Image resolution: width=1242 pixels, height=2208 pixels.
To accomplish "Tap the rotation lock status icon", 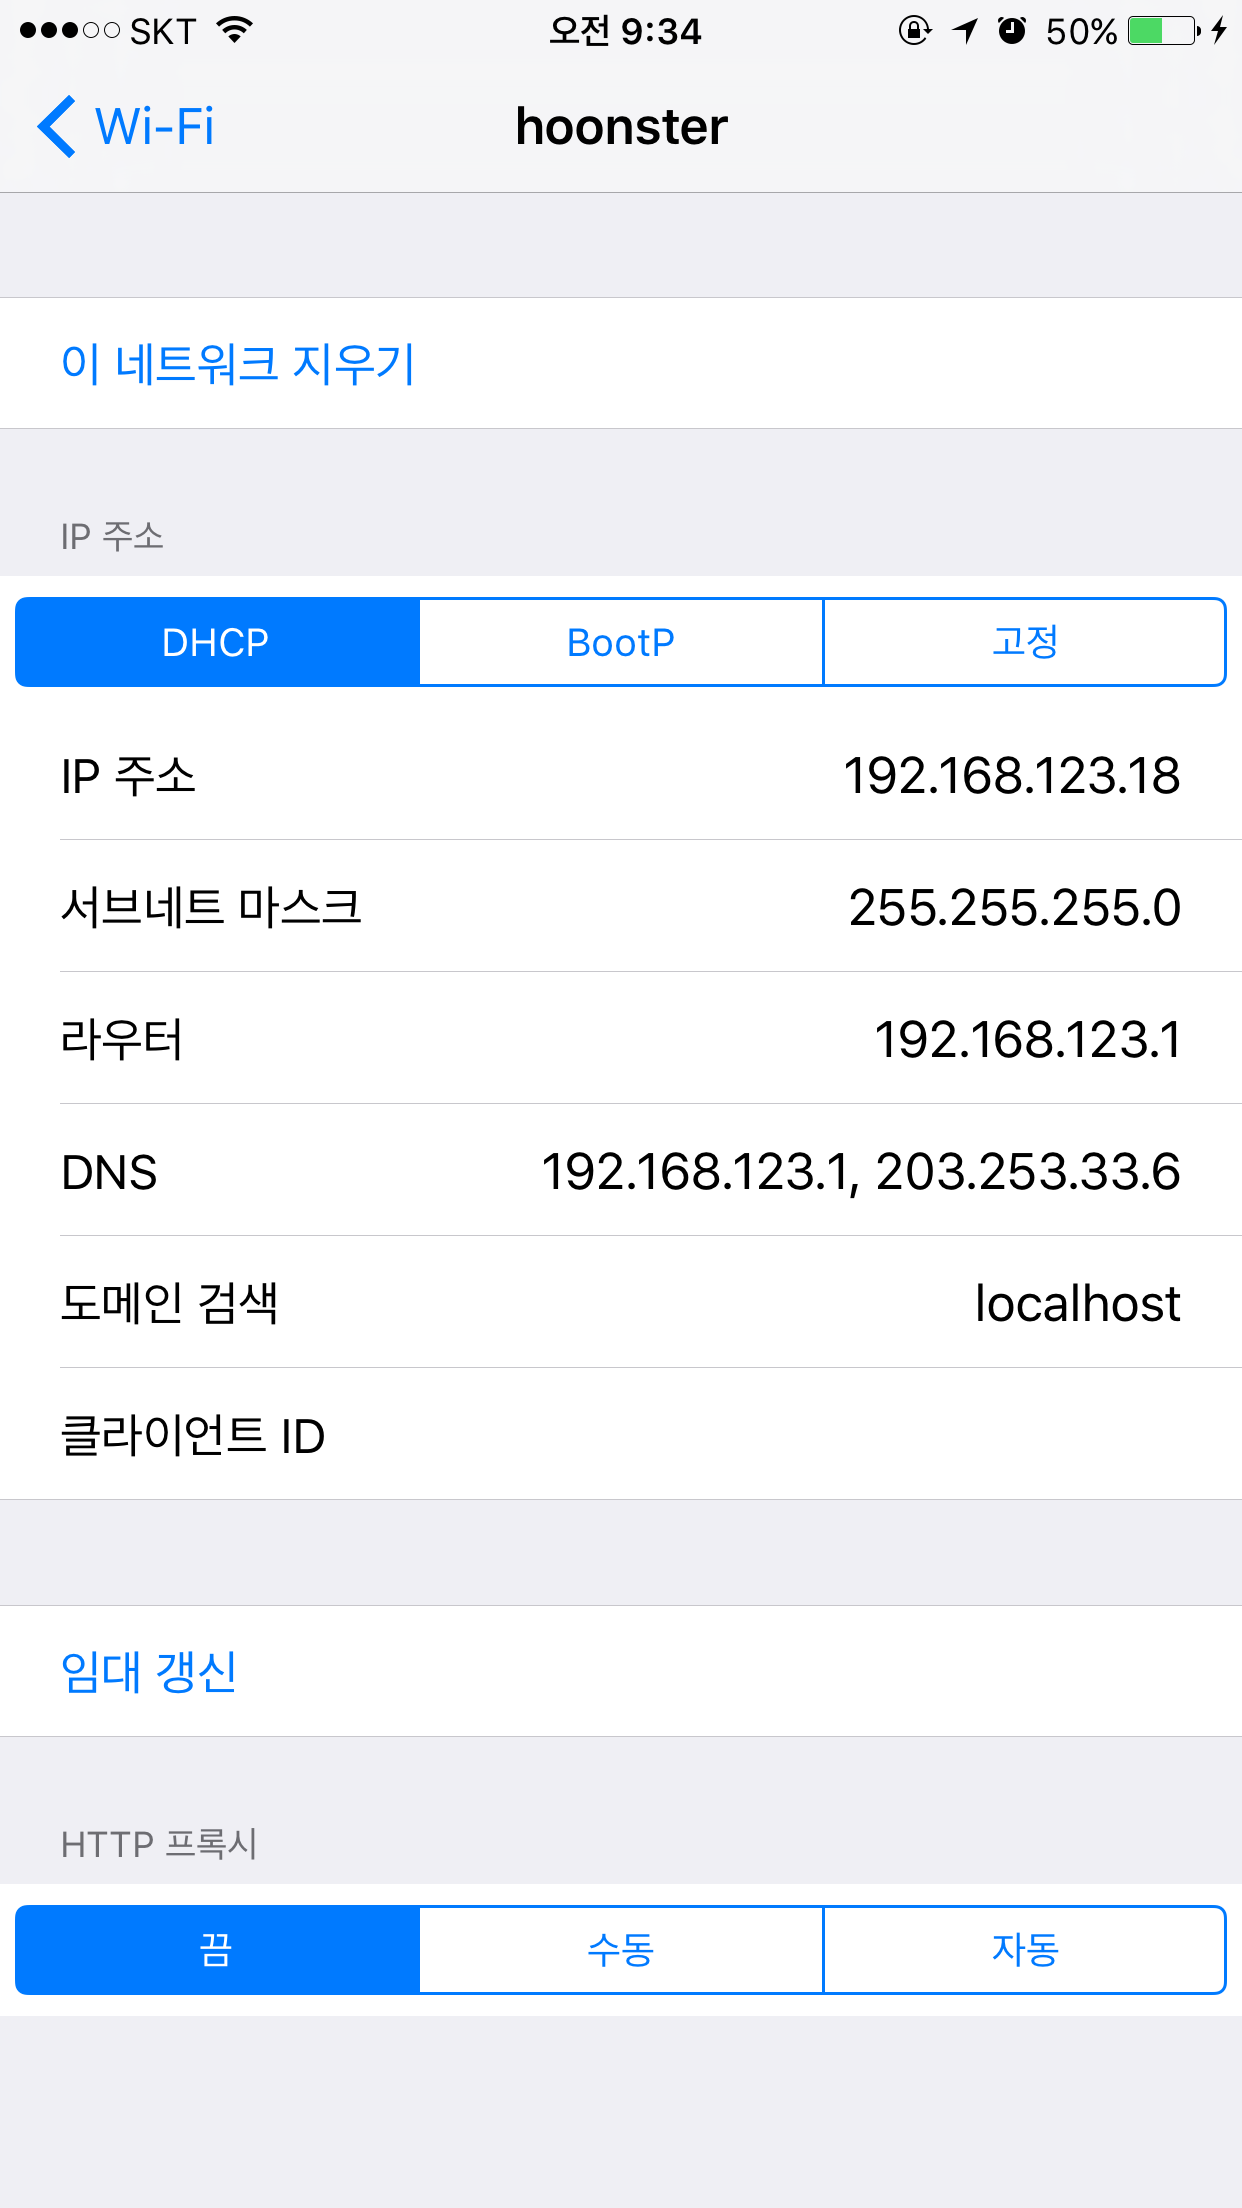I will [915, 31].
